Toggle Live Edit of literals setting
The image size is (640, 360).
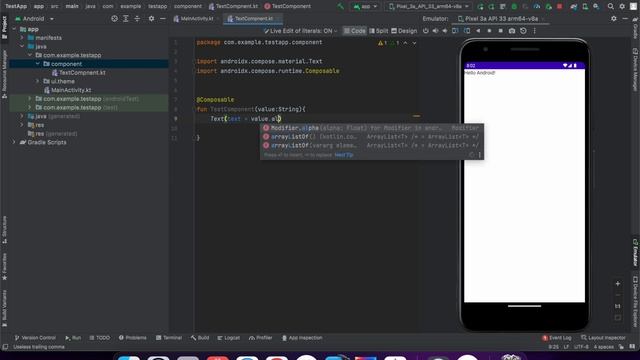301,31
